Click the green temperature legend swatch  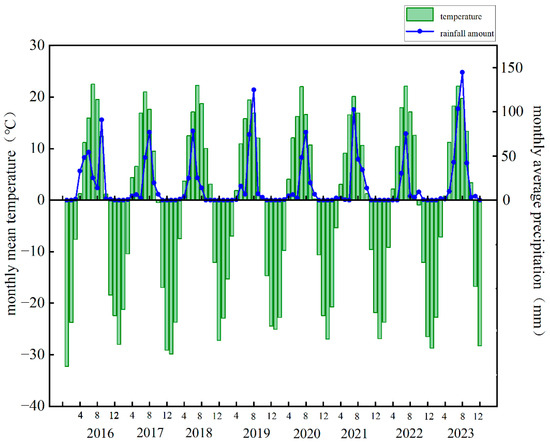[x=420, y=15]
